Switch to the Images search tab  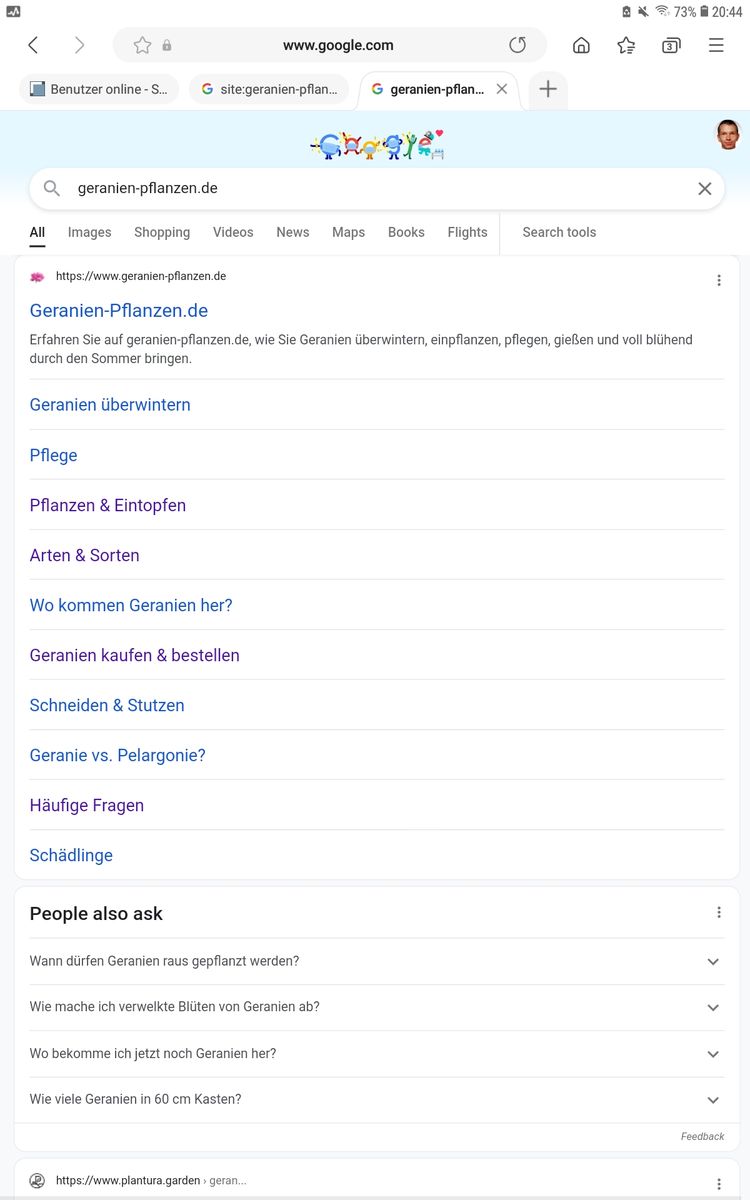click(89, 232)
